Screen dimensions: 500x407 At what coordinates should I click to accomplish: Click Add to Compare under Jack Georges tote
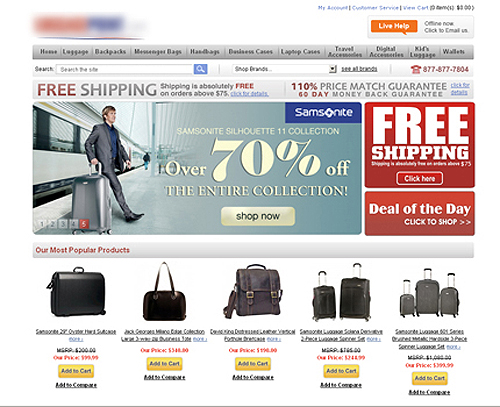point(164,377)
